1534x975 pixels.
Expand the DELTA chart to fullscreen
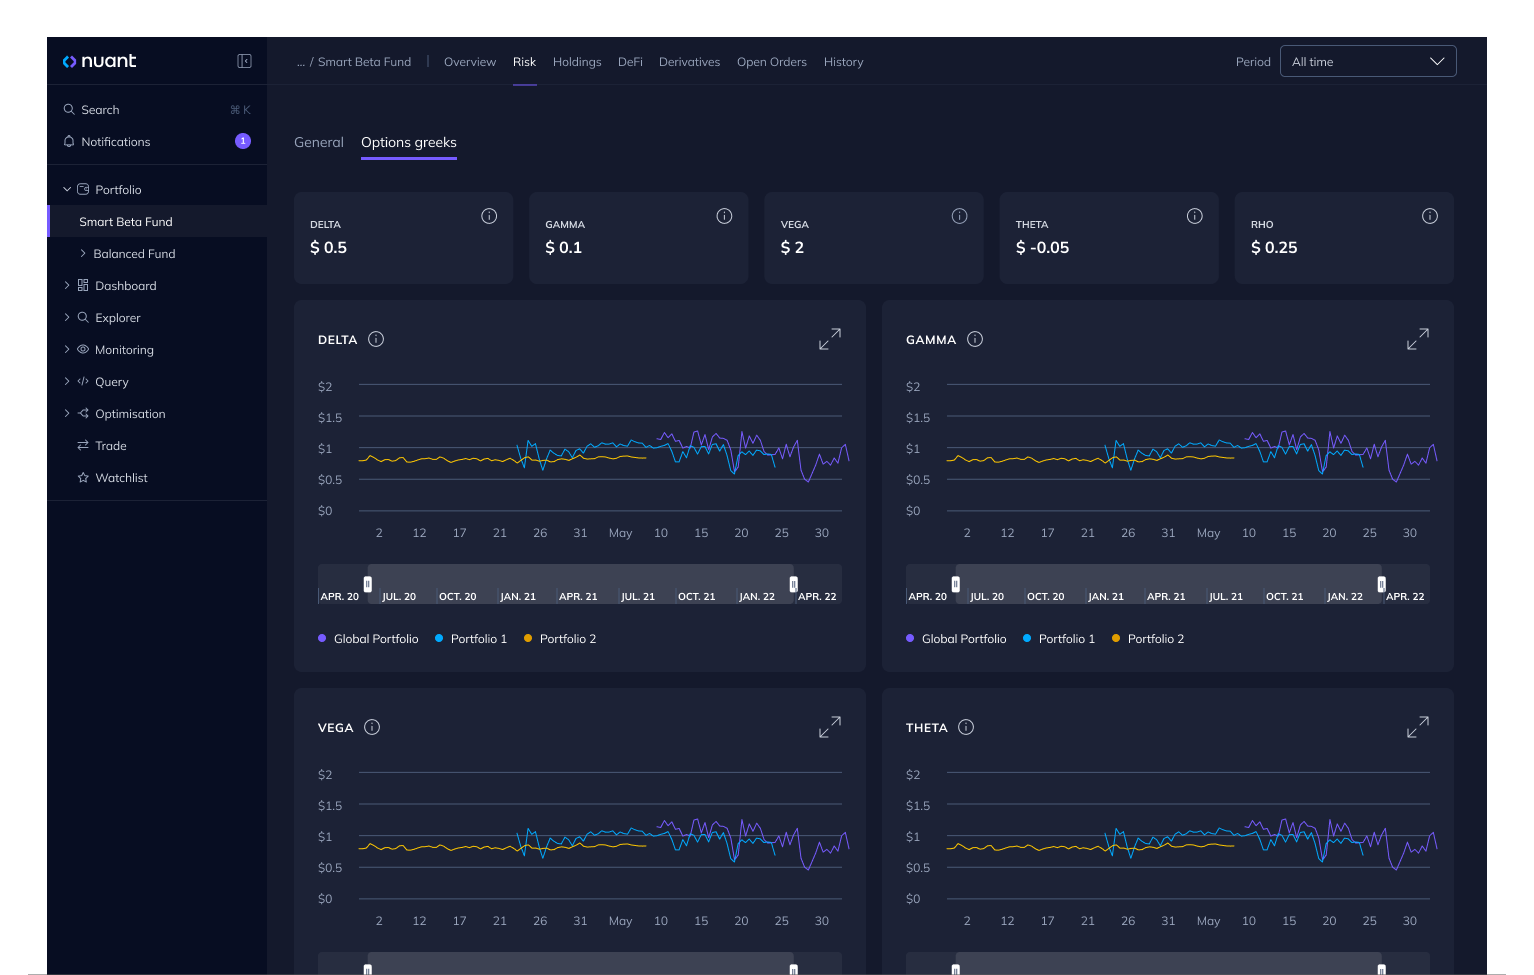tap(830, 339)
